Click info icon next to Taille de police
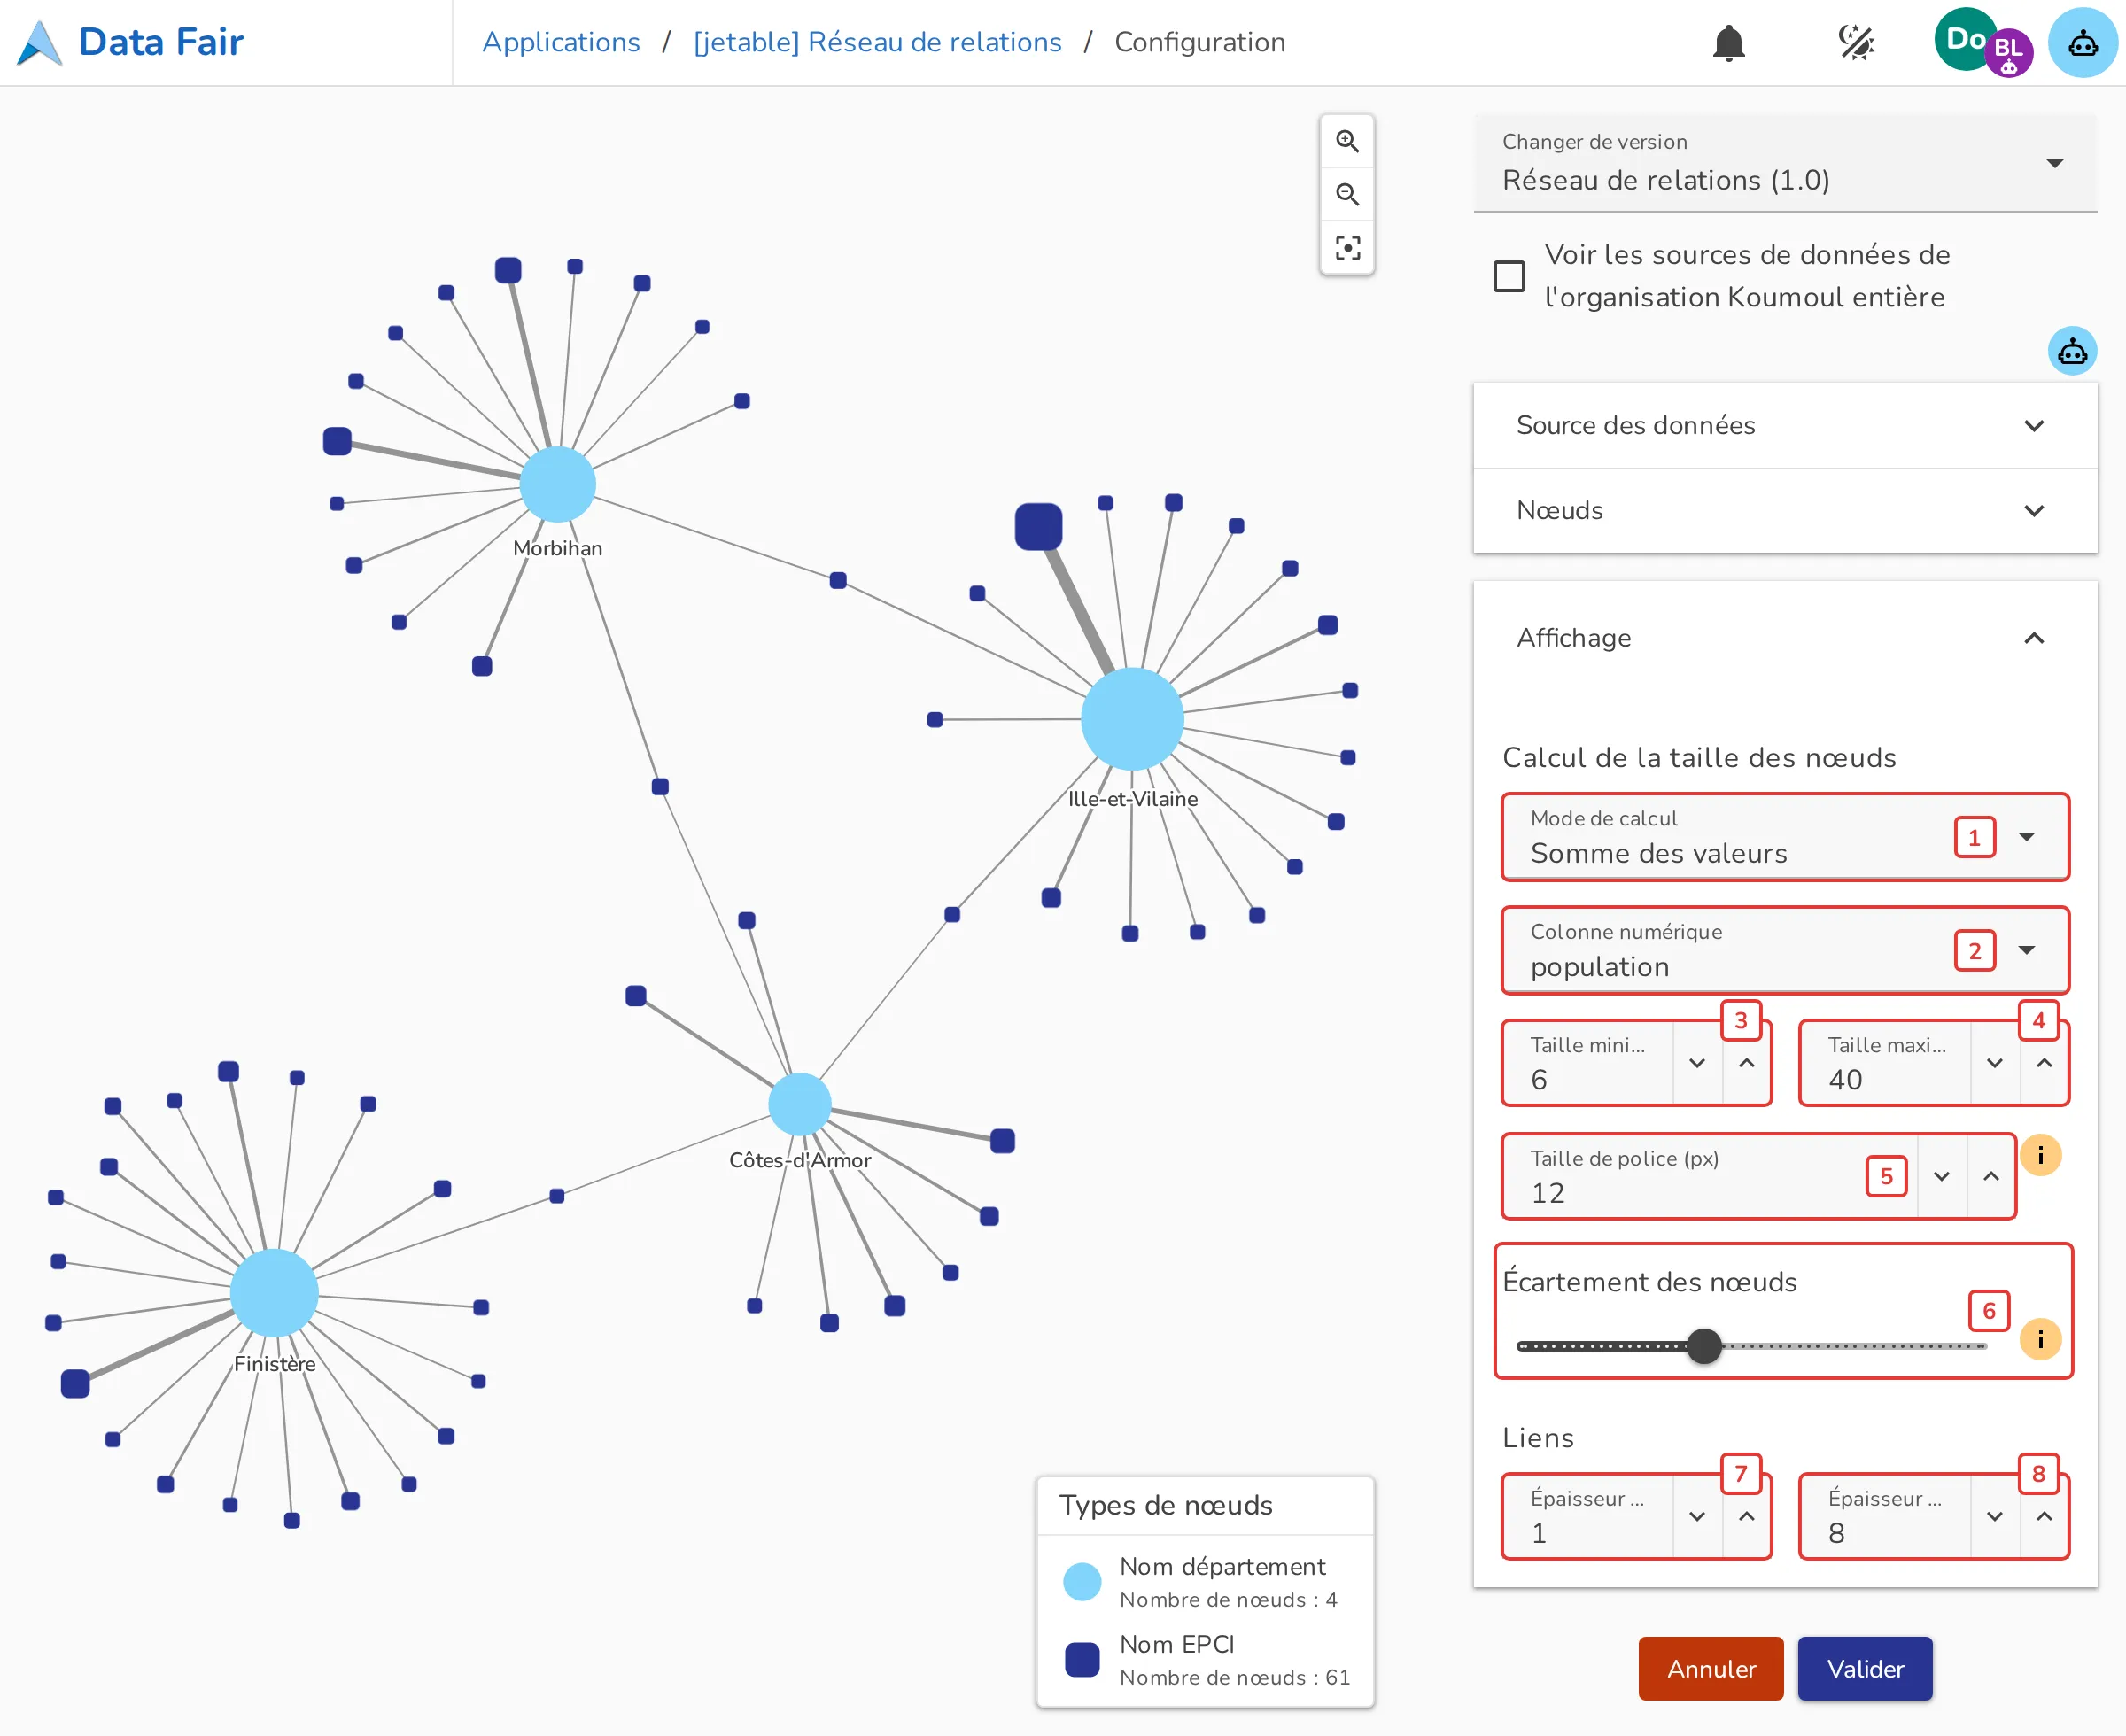Image resolution: width=2126 pixels, height=1736 pixels. (x=2040, y=1156)
